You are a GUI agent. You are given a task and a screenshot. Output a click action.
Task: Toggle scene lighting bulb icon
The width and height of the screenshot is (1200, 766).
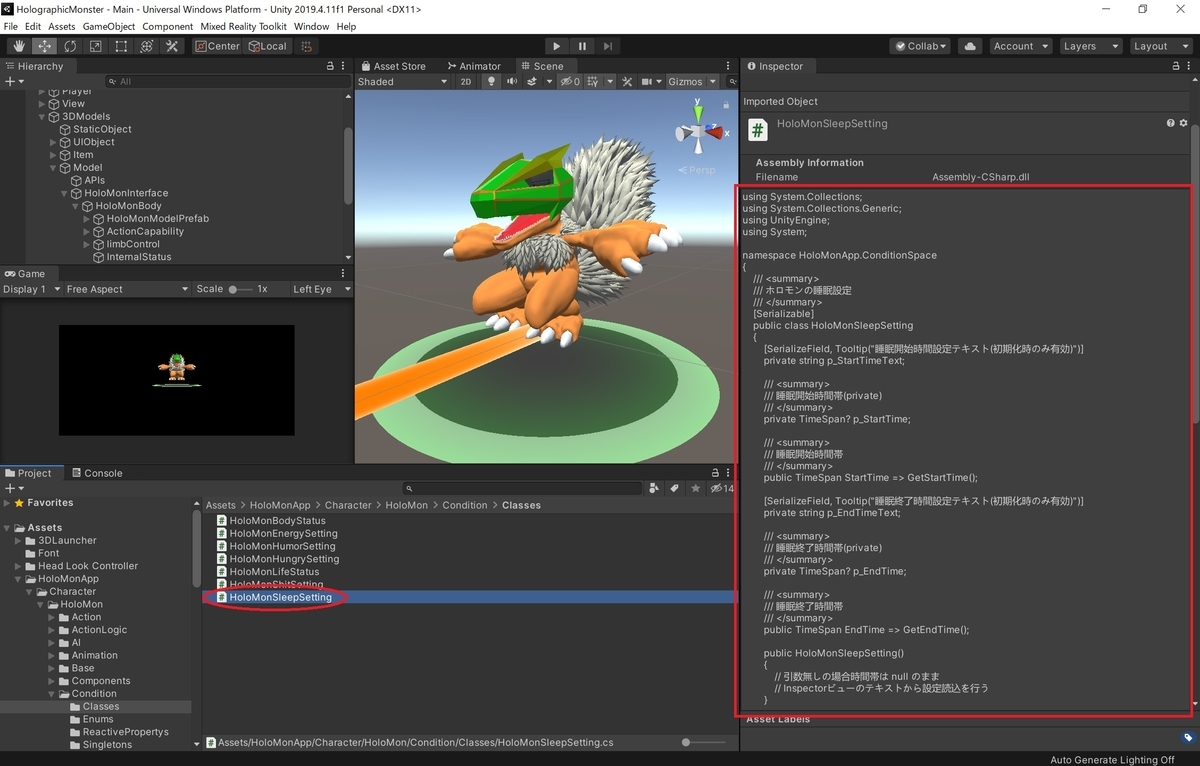(x=491, y=82)
